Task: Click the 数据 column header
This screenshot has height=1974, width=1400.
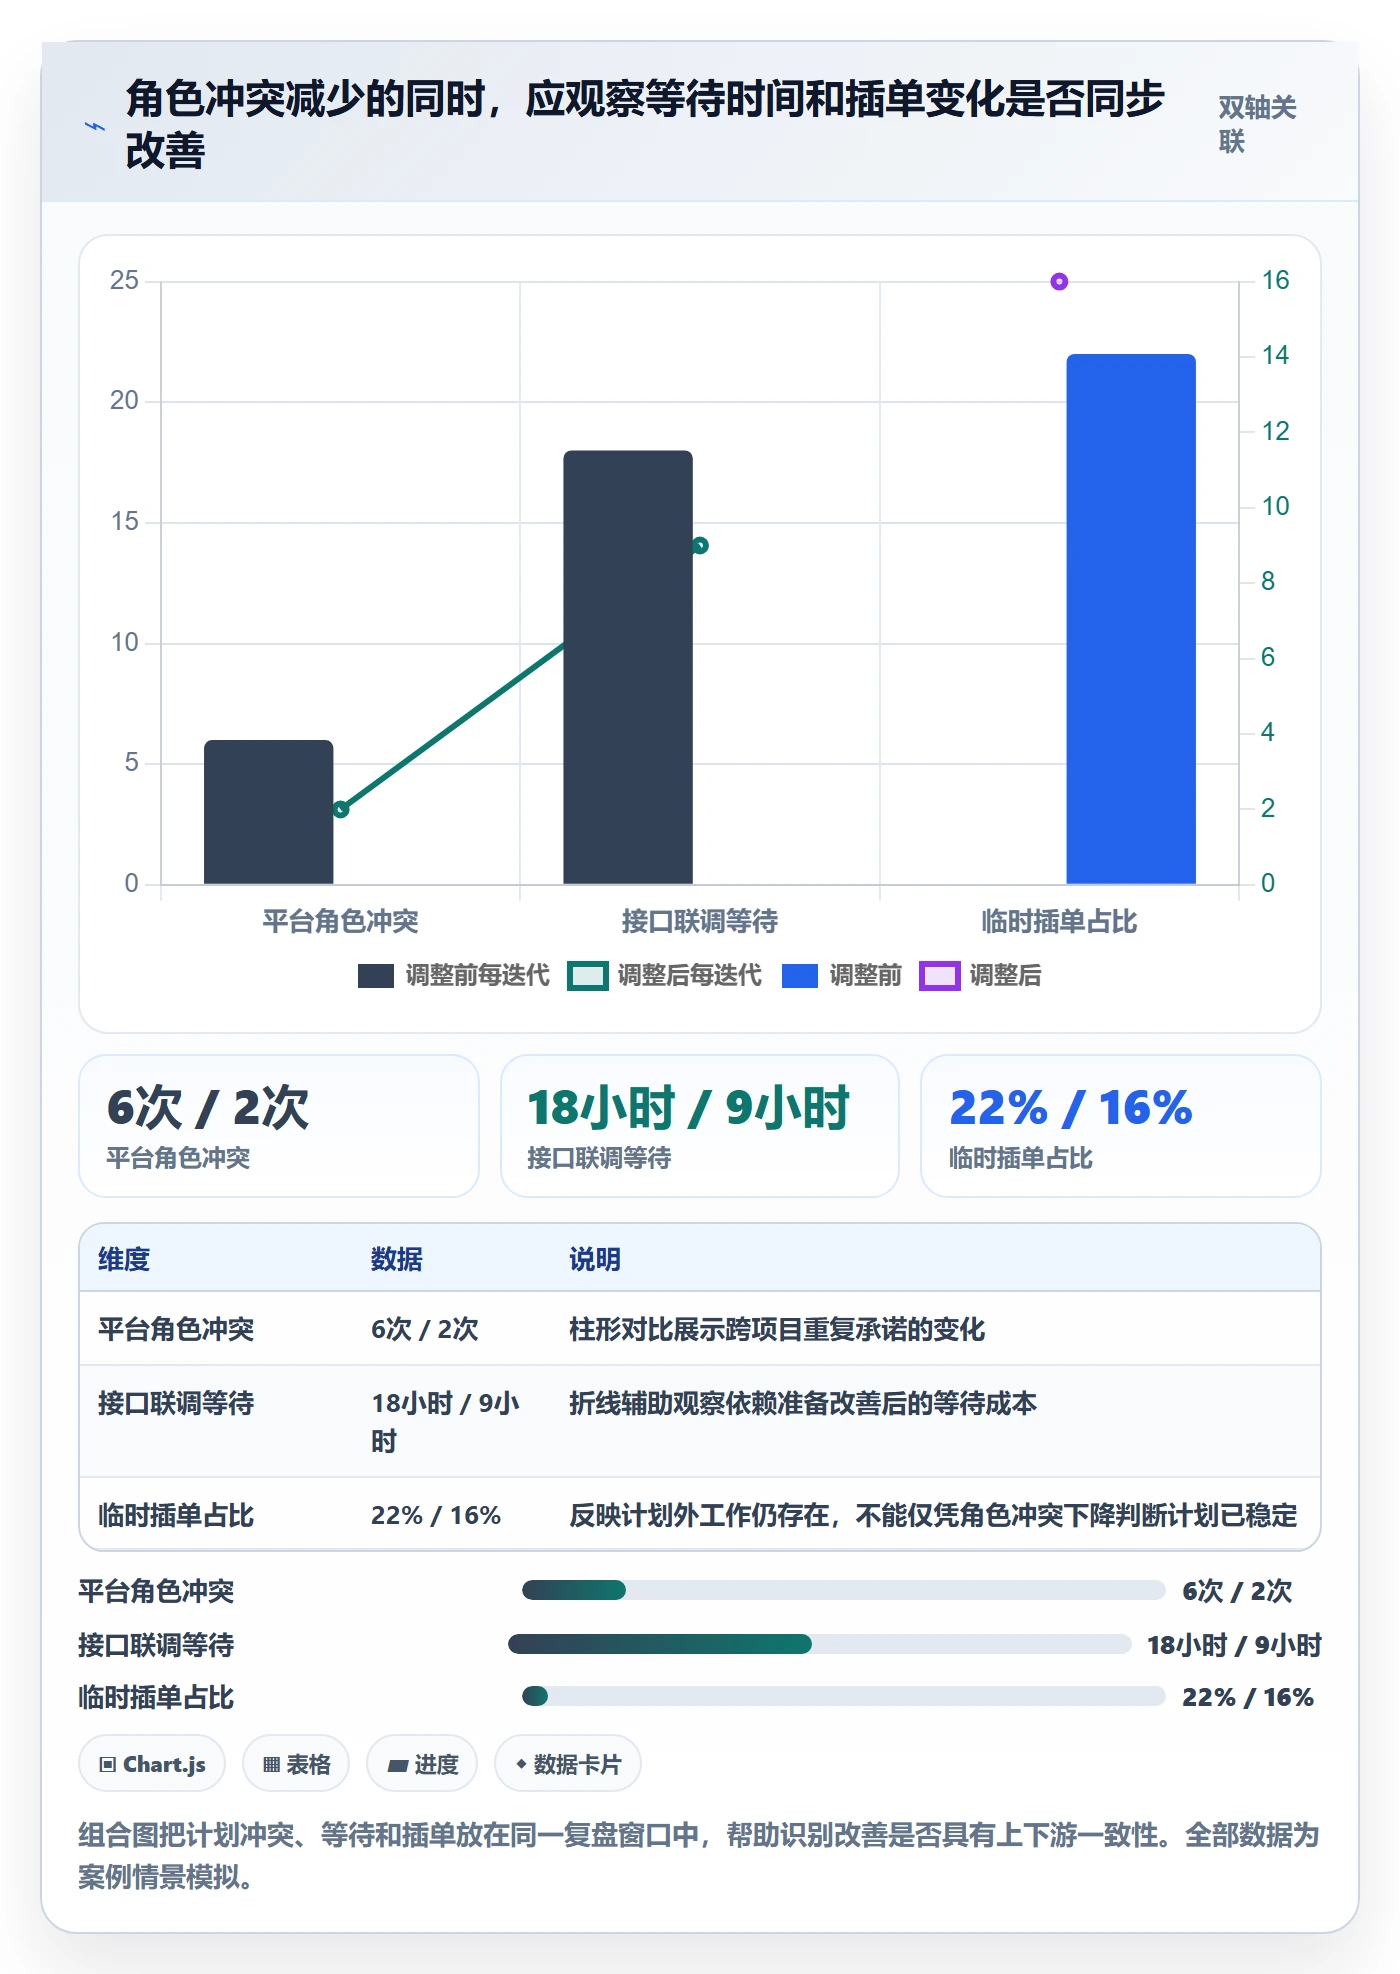Action: (x=397, y=1259)
